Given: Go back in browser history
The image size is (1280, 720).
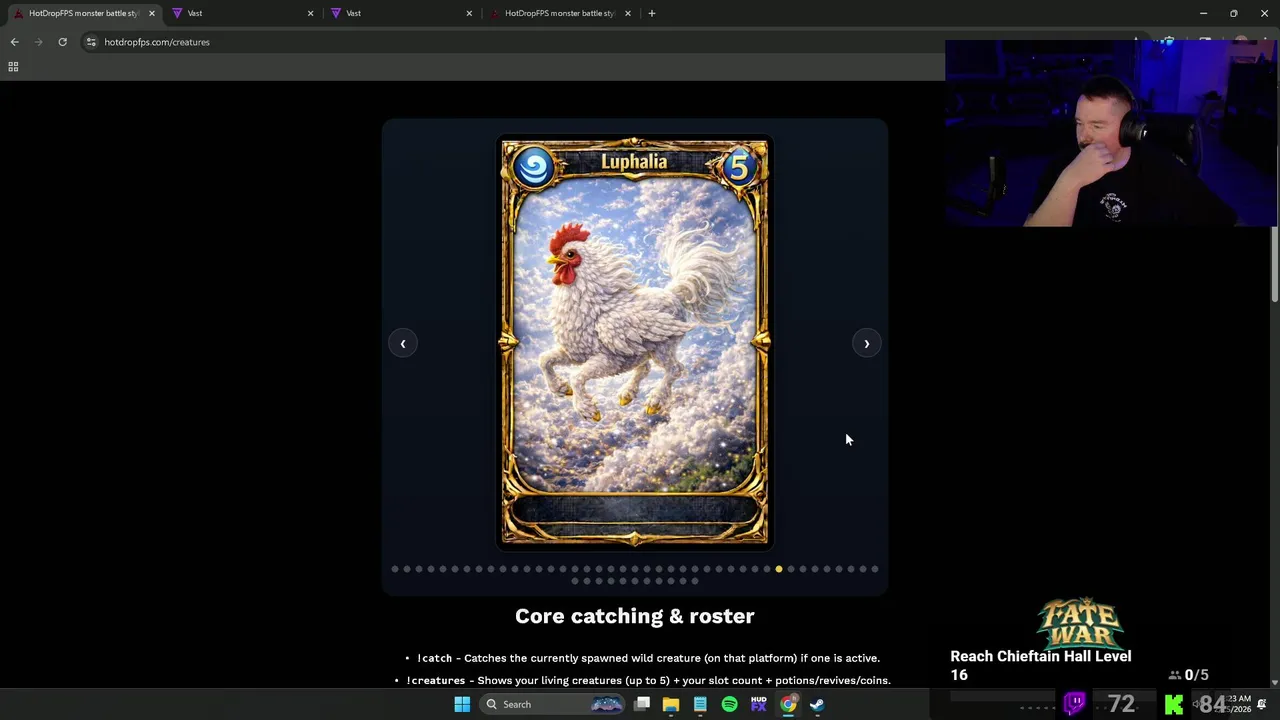Looking at the screenshot, I should (x=14, y=42).
